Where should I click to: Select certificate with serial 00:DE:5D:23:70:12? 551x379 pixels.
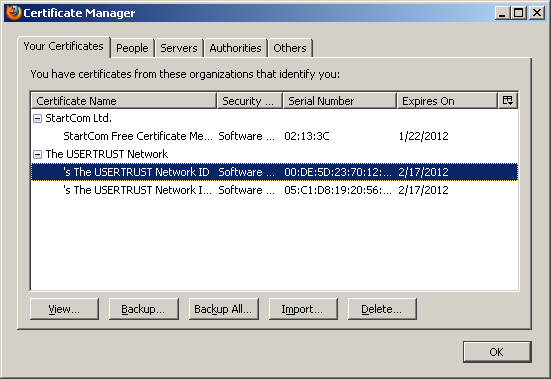coord(274,172)
